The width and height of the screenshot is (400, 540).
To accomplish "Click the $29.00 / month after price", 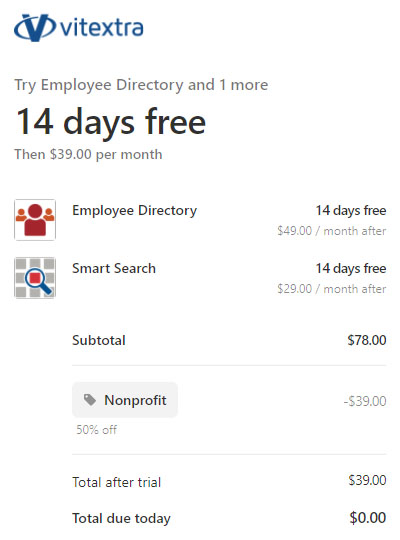I will 331,289.
